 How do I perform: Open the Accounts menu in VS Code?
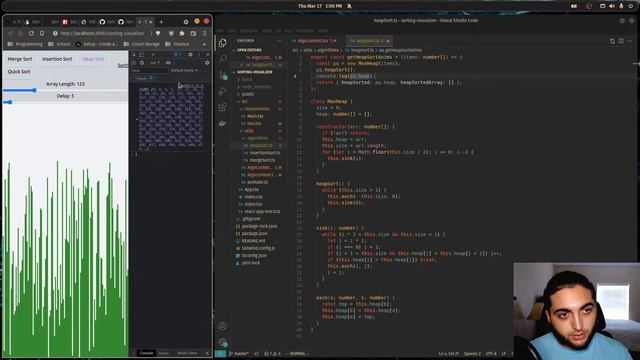(x=222, y=326)
